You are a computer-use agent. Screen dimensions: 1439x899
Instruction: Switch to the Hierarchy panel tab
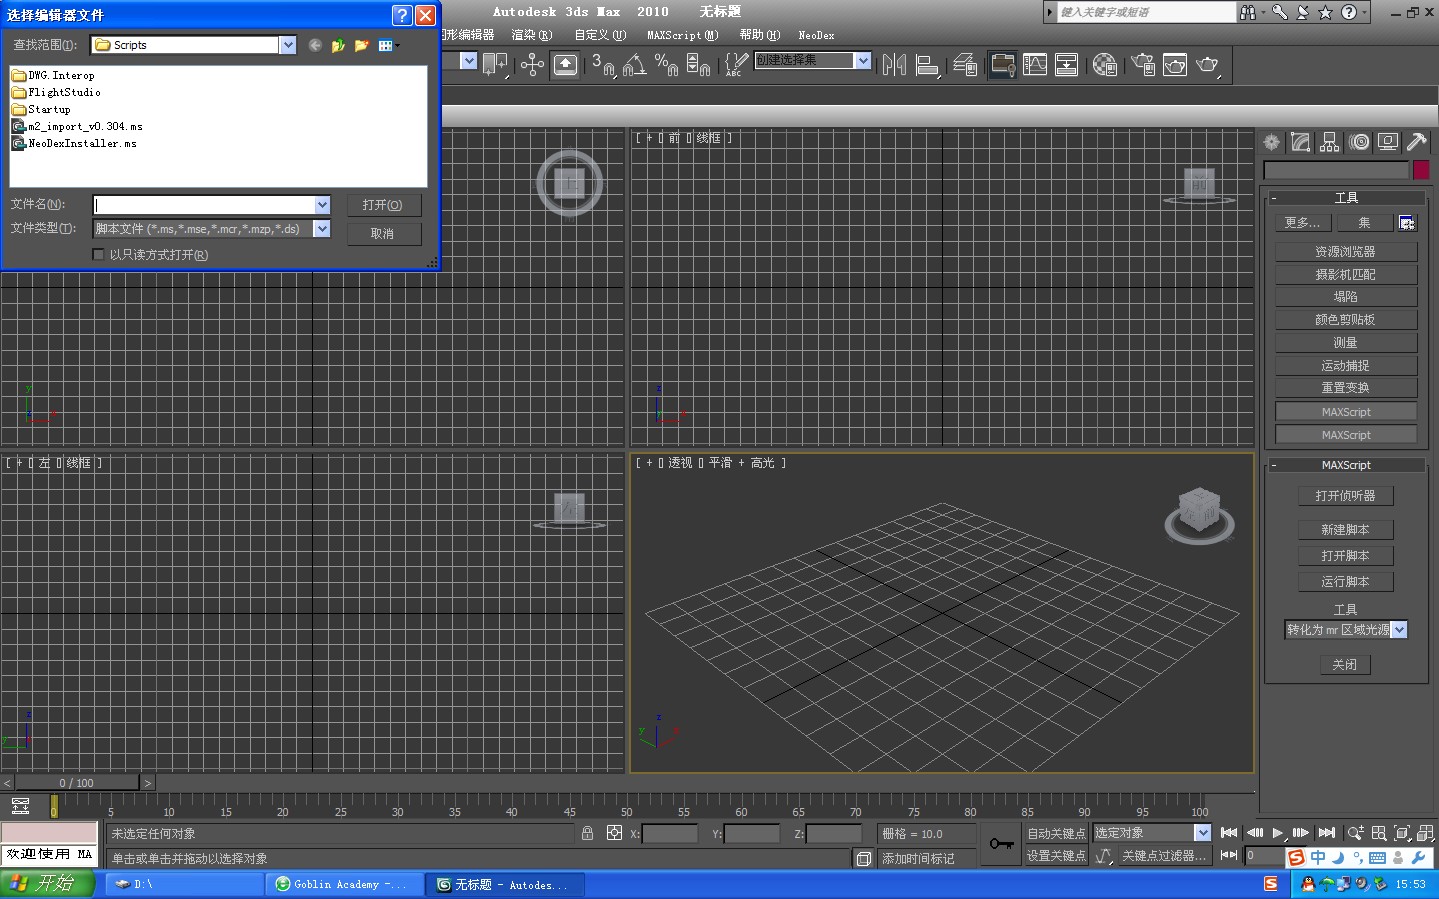point(1329,142)
